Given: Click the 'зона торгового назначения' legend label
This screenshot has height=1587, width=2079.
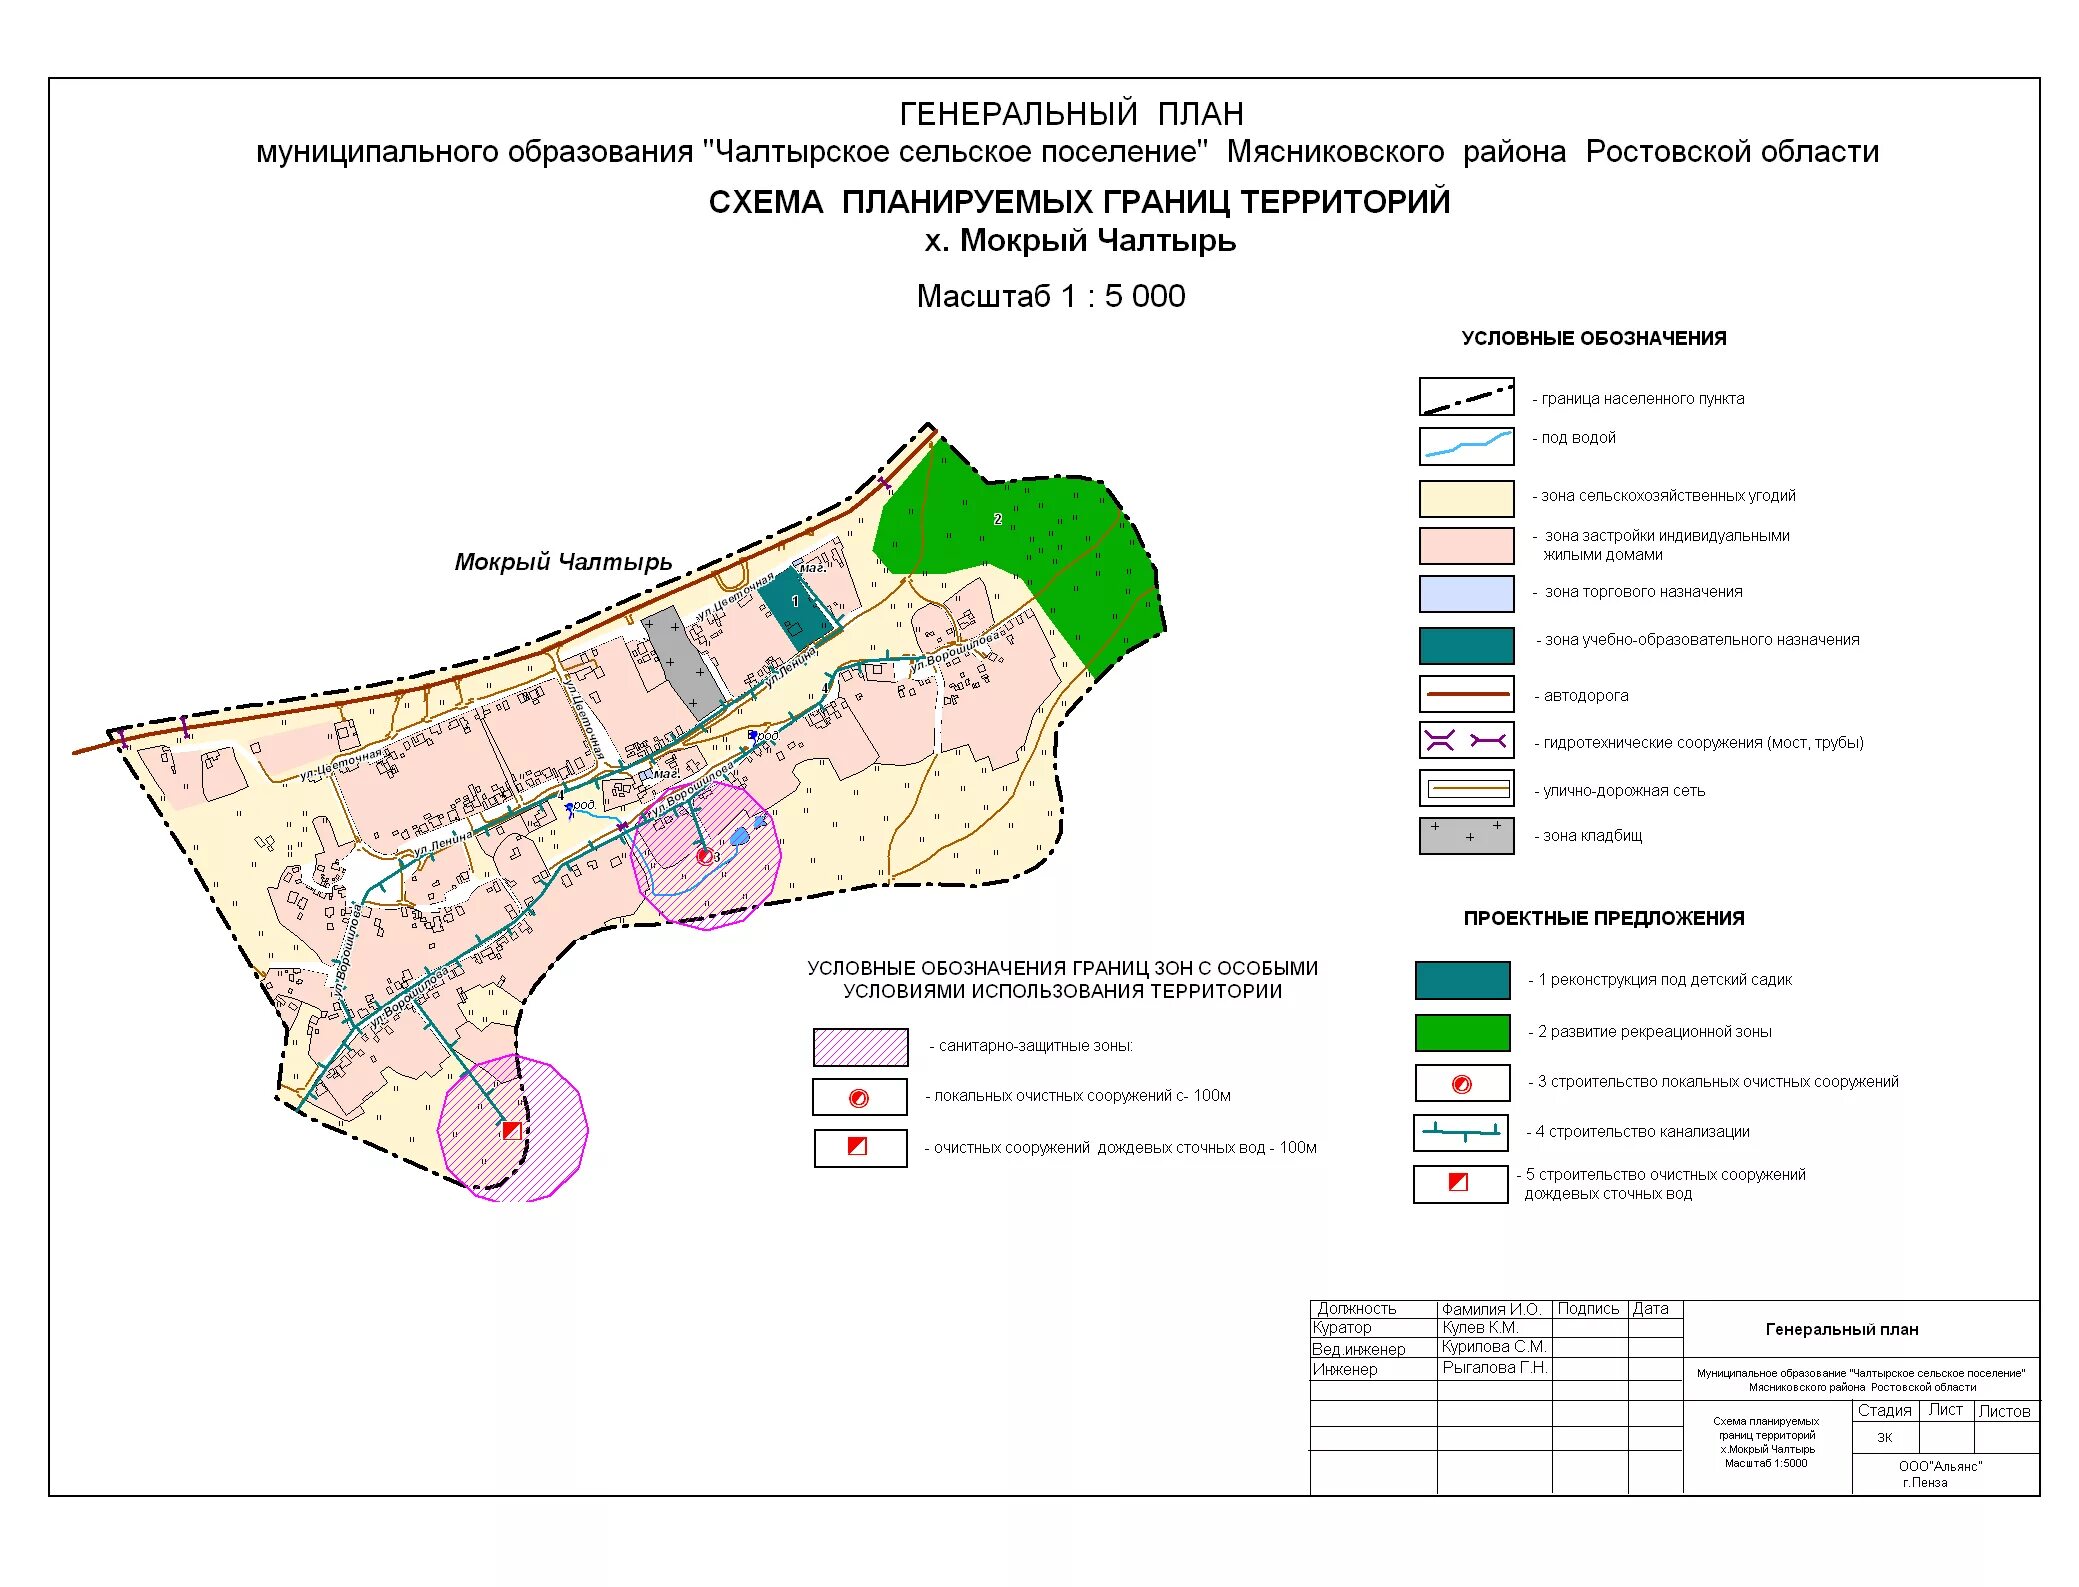Looking at the screenshot, I should [x=1643, y=591].
